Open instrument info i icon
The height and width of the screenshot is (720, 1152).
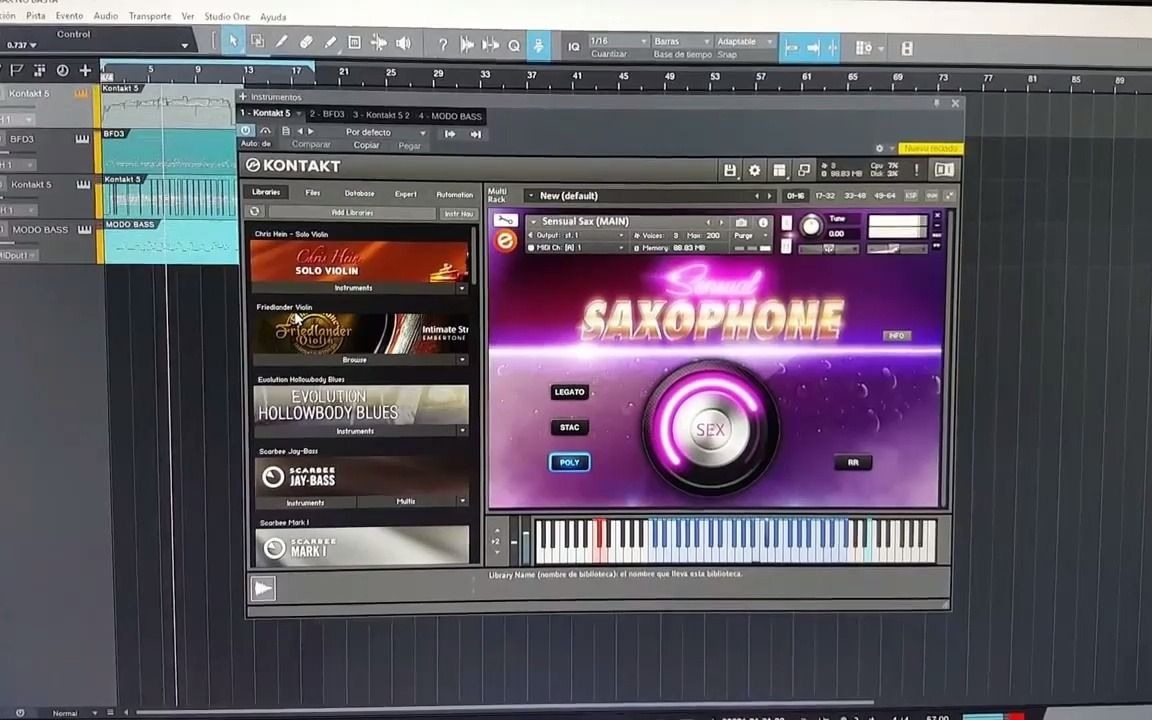[x=763, y=222]
